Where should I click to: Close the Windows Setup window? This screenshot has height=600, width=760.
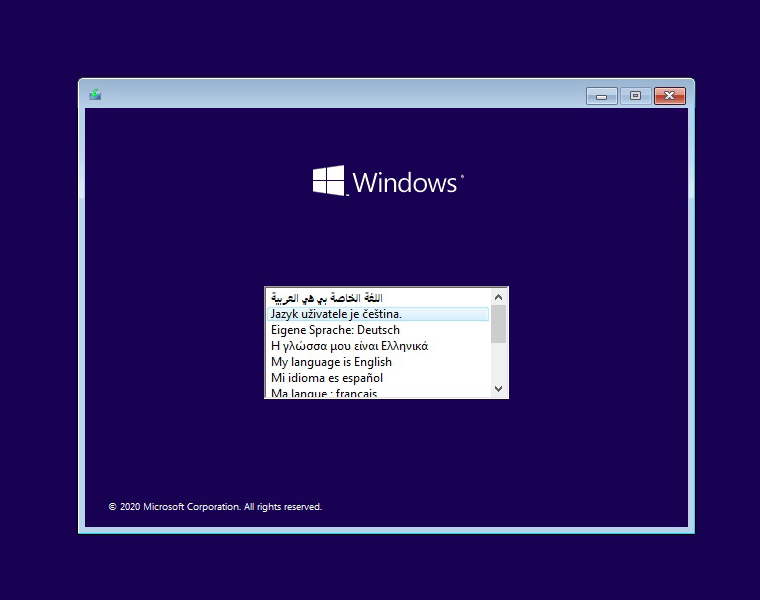(x=669, y=96)
